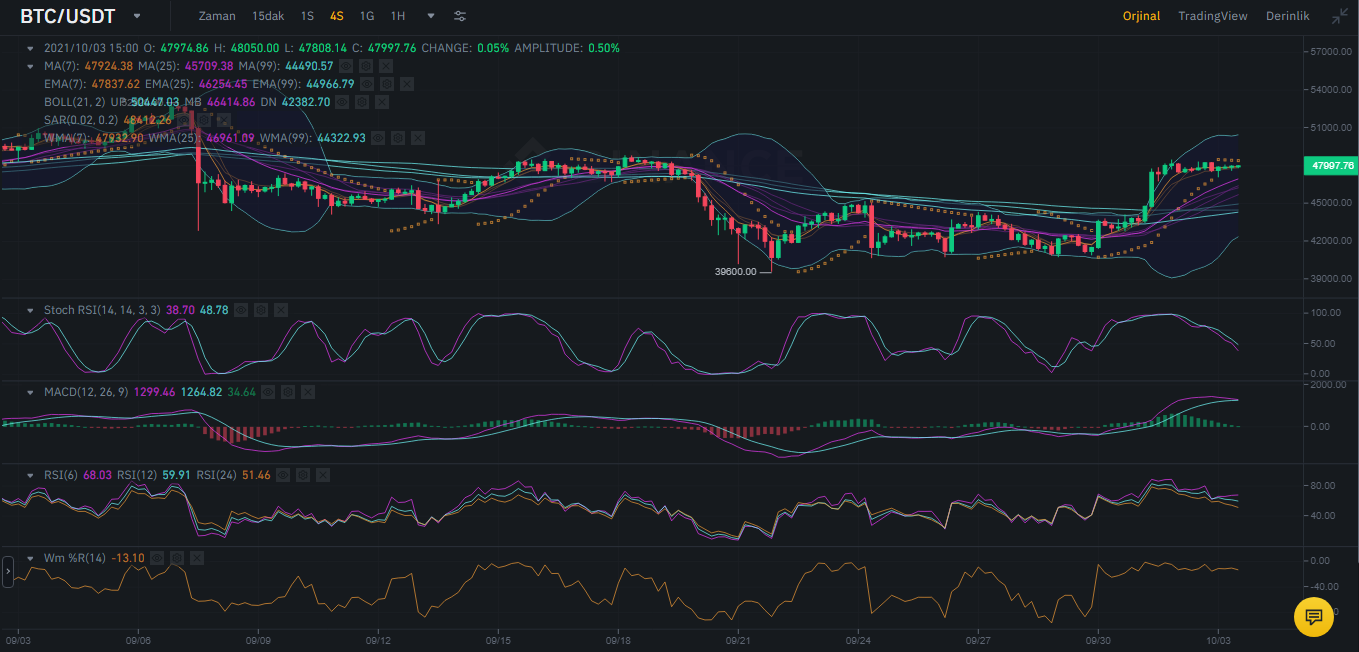Select the 15dak time interval
This screenshot has width=1359, height=652.
[267, 16]
